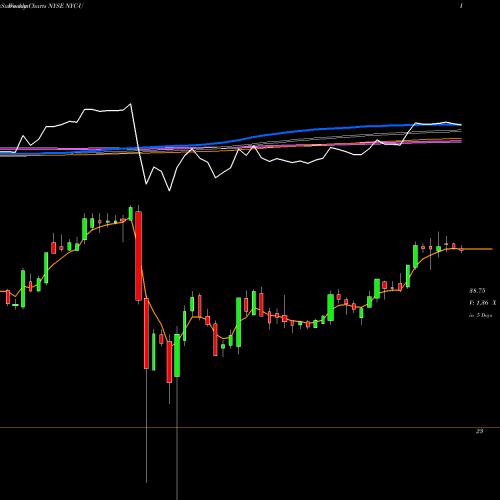This screenshot has height=500, width=500.
Task: Click the horizontal orange line at level 25
Action: click(250, 427)
